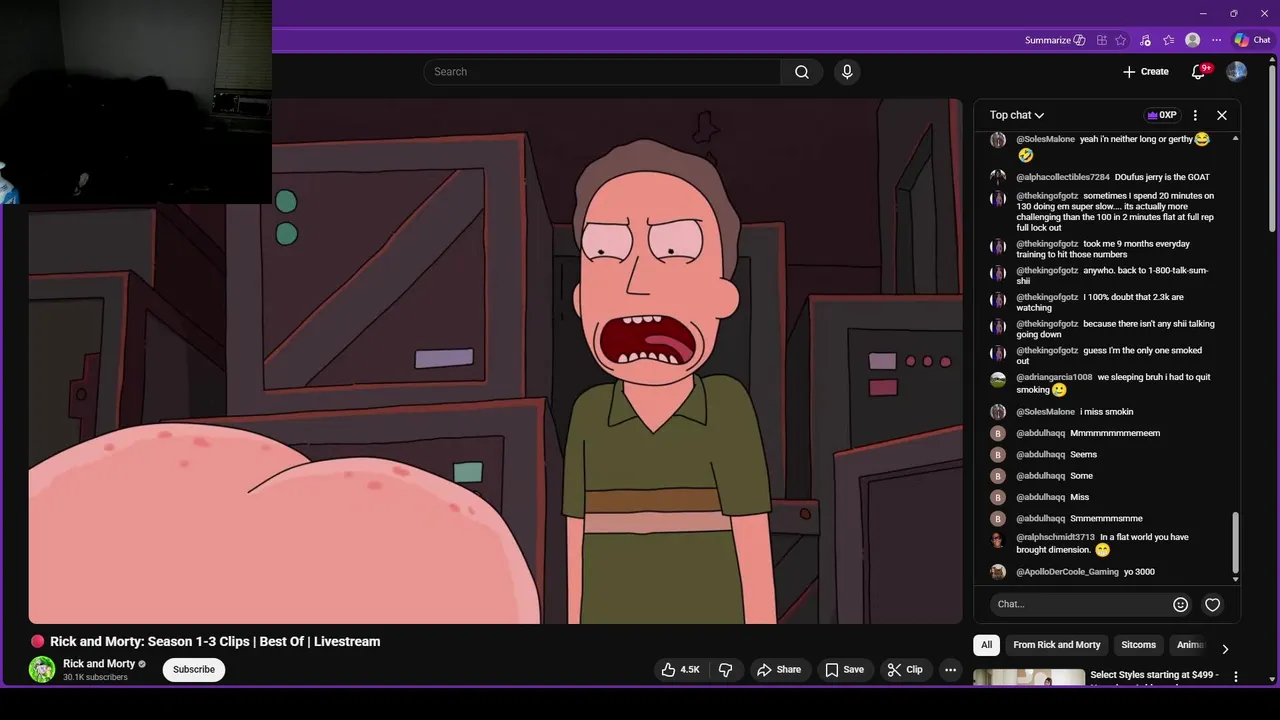Open the Select Styles ad thumbnail
This screenshot has height=720, width=1280.
click(x=1029, y=678)
